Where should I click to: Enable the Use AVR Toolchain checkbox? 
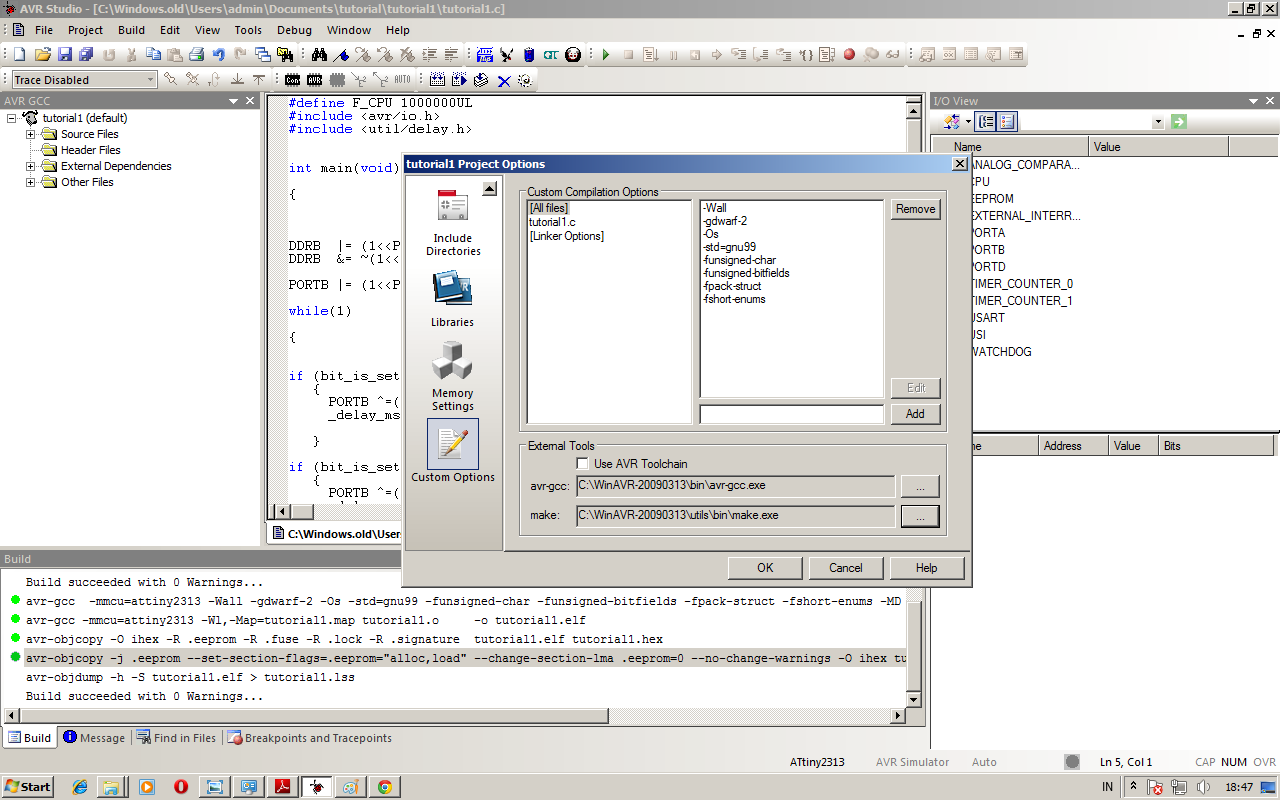pos(582,464)
